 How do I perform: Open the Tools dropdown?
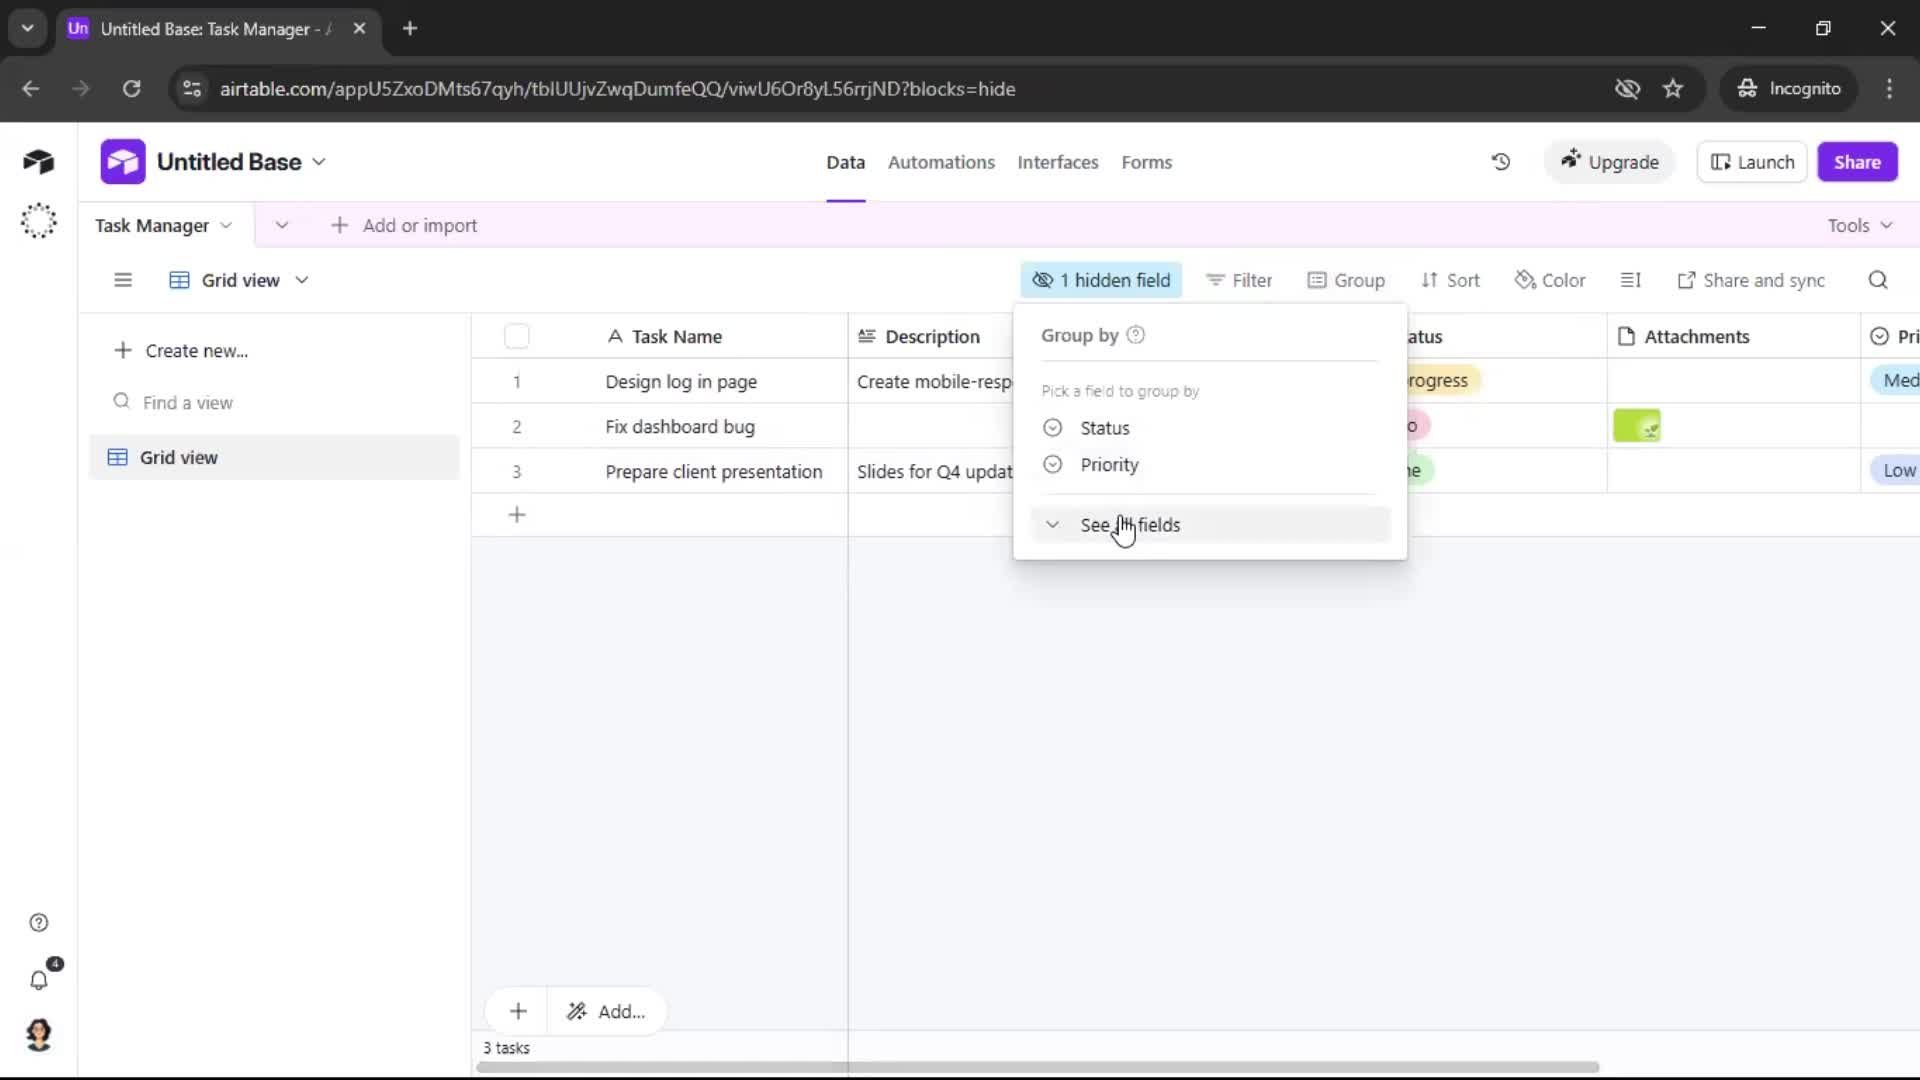click(x=1860, y=225)
